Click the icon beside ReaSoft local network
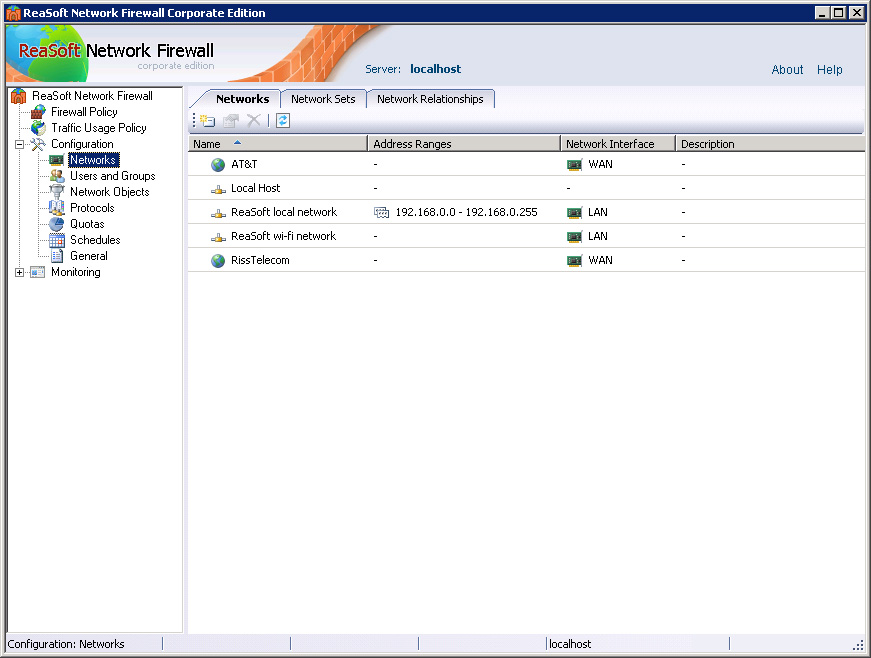871x658 pixels. pyautogui.click(x=218, y=213)
